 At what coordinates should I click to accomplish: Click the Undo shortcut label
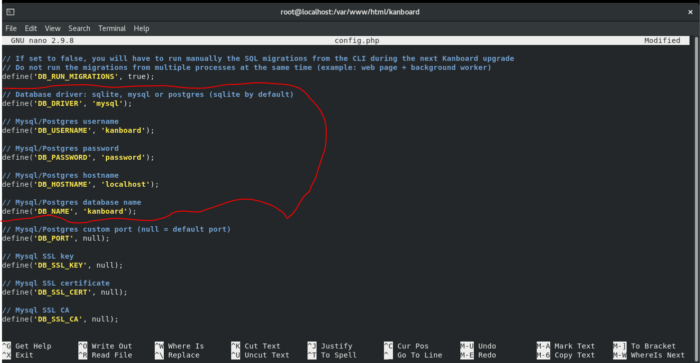pyautogui.click(x=487, y=346)
